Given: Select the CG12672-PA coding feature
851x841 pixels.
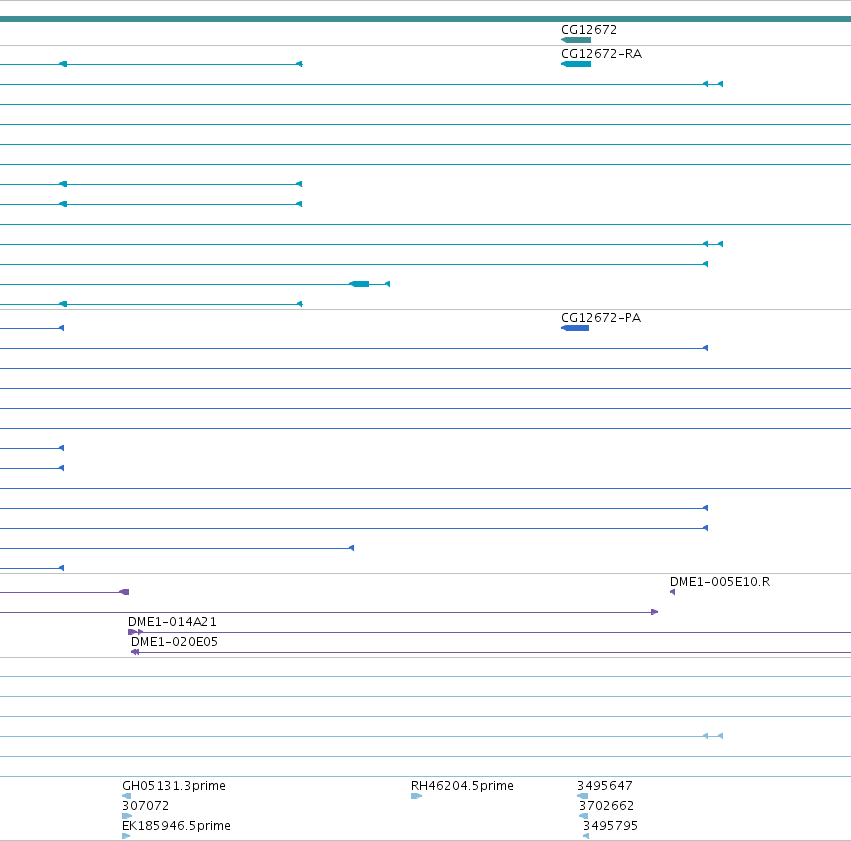Looking at the screenshot, I should (x=575, y=328).
